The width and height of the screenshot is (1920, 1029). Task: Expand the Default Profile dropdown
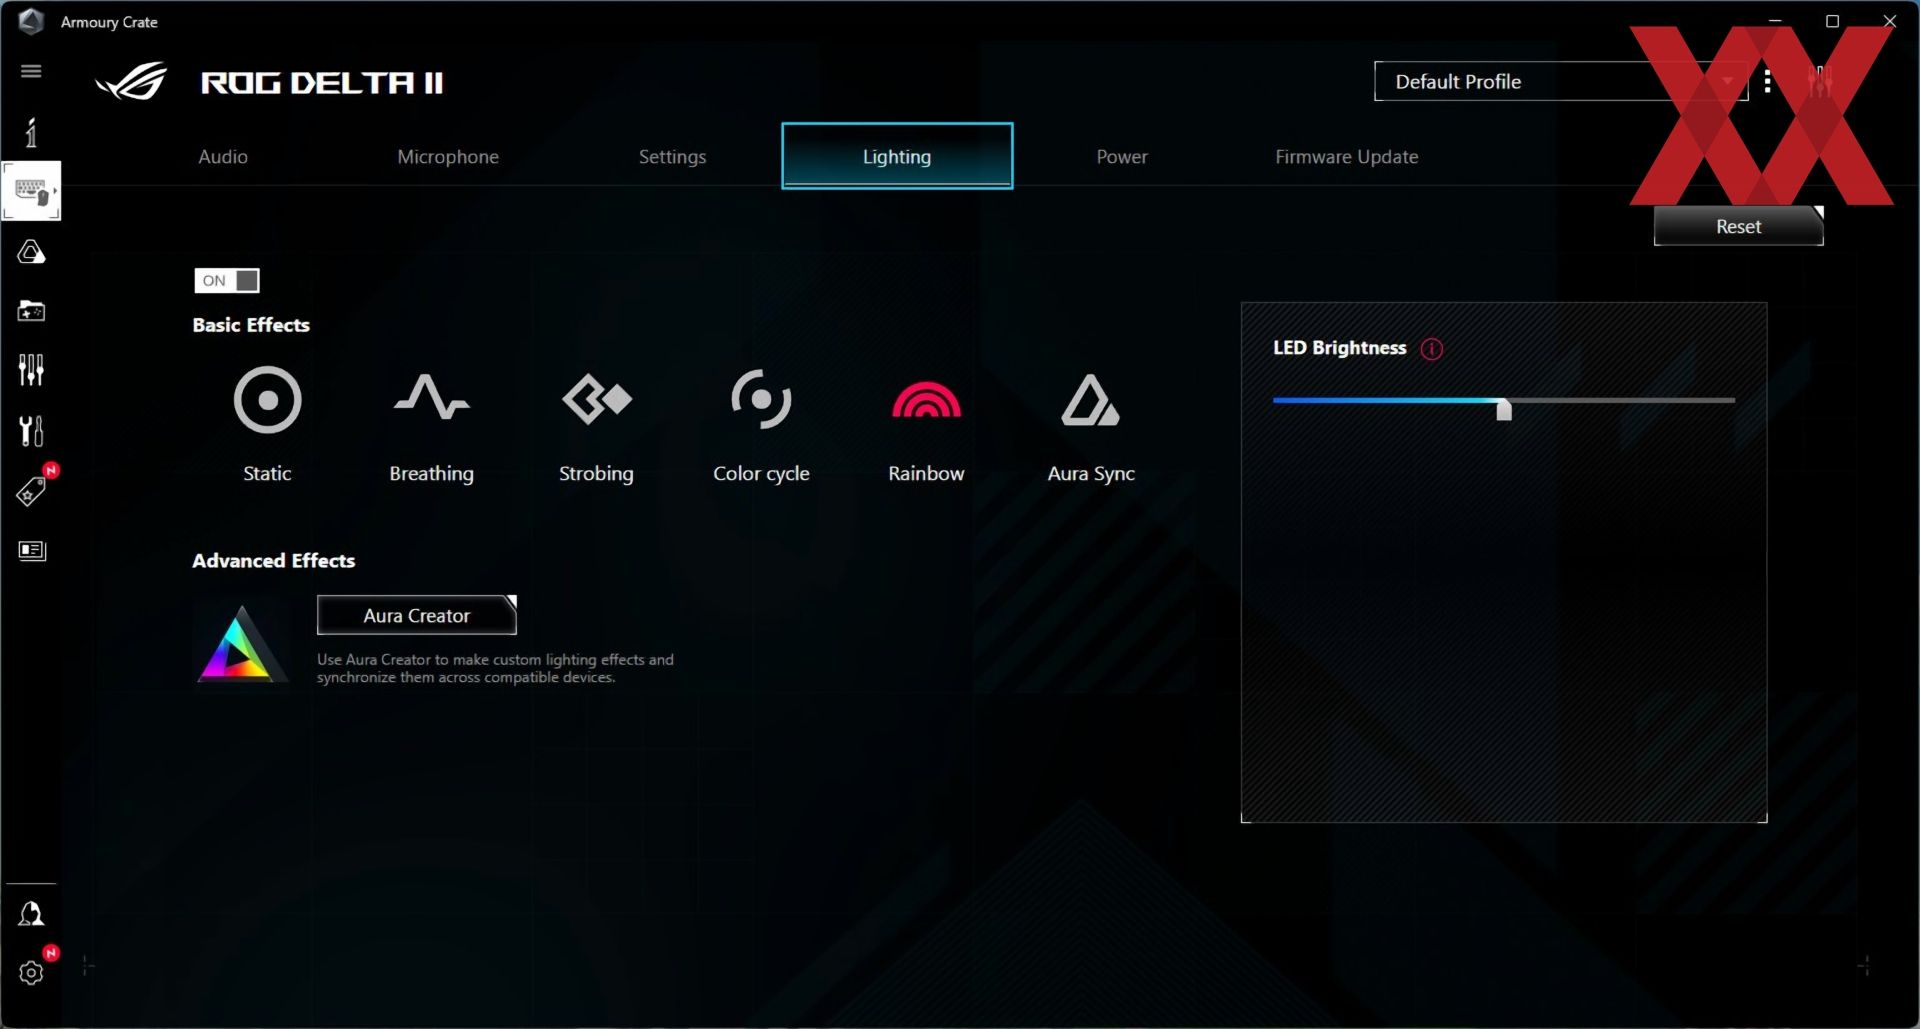pos(1561,81)
